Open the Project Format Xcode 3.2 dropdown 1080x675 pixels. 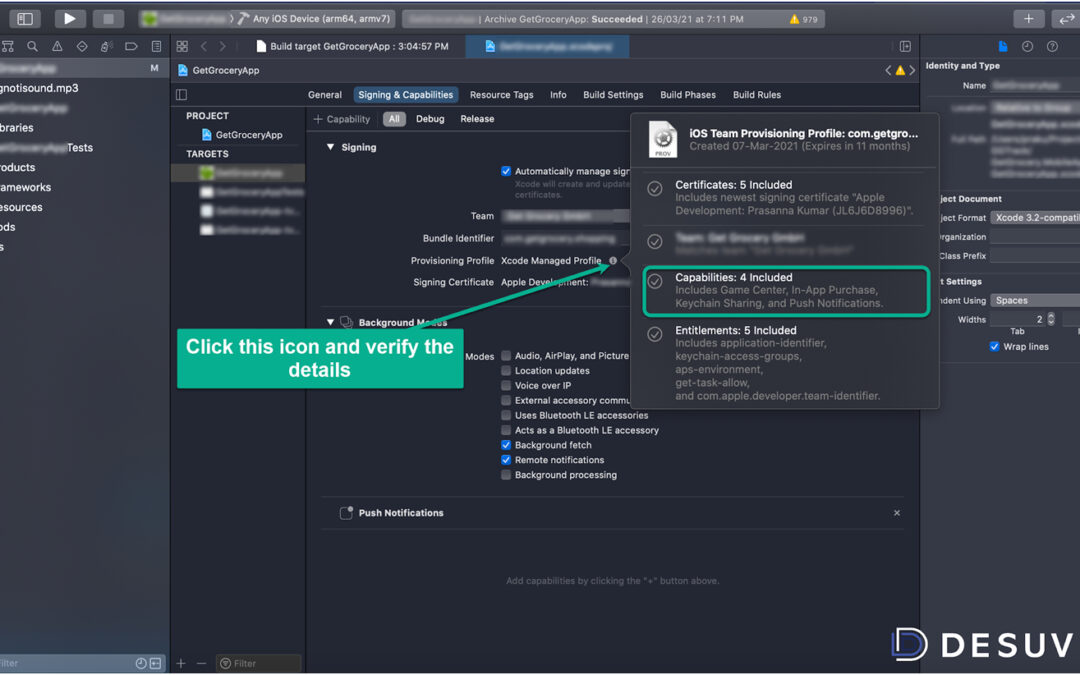click(x=1035, y=218)
